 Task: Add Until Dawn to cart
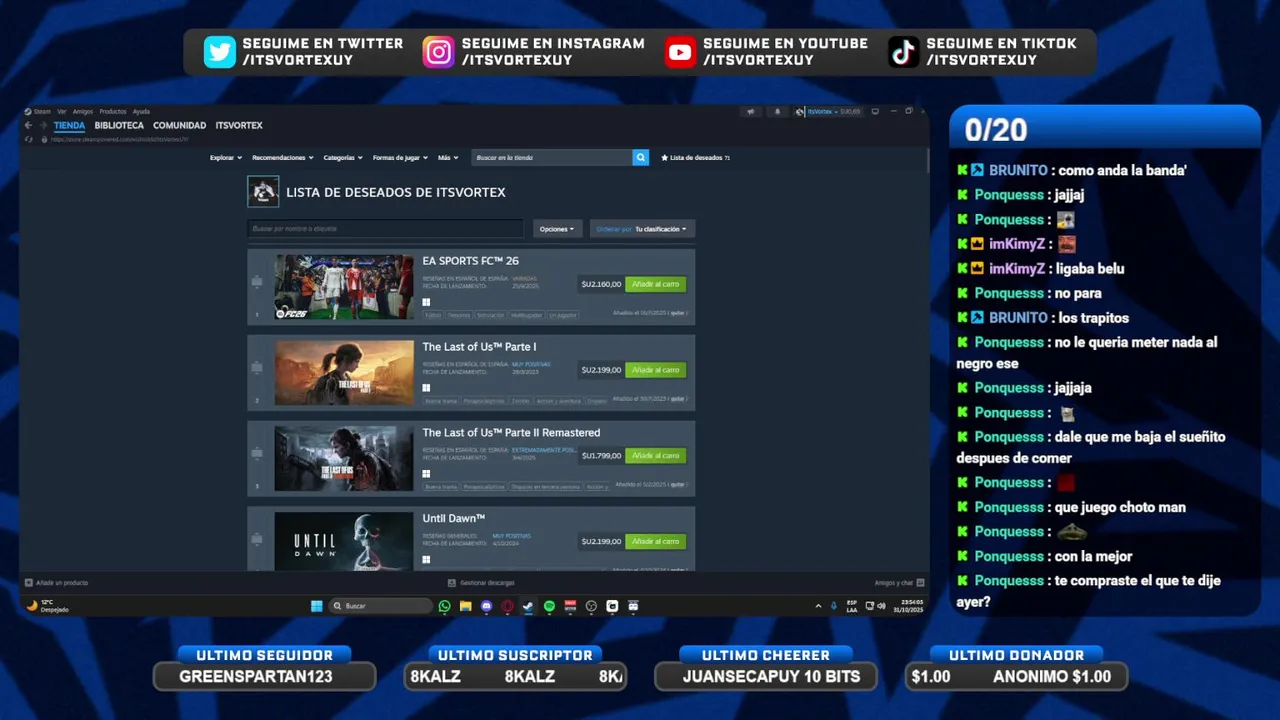655,541
